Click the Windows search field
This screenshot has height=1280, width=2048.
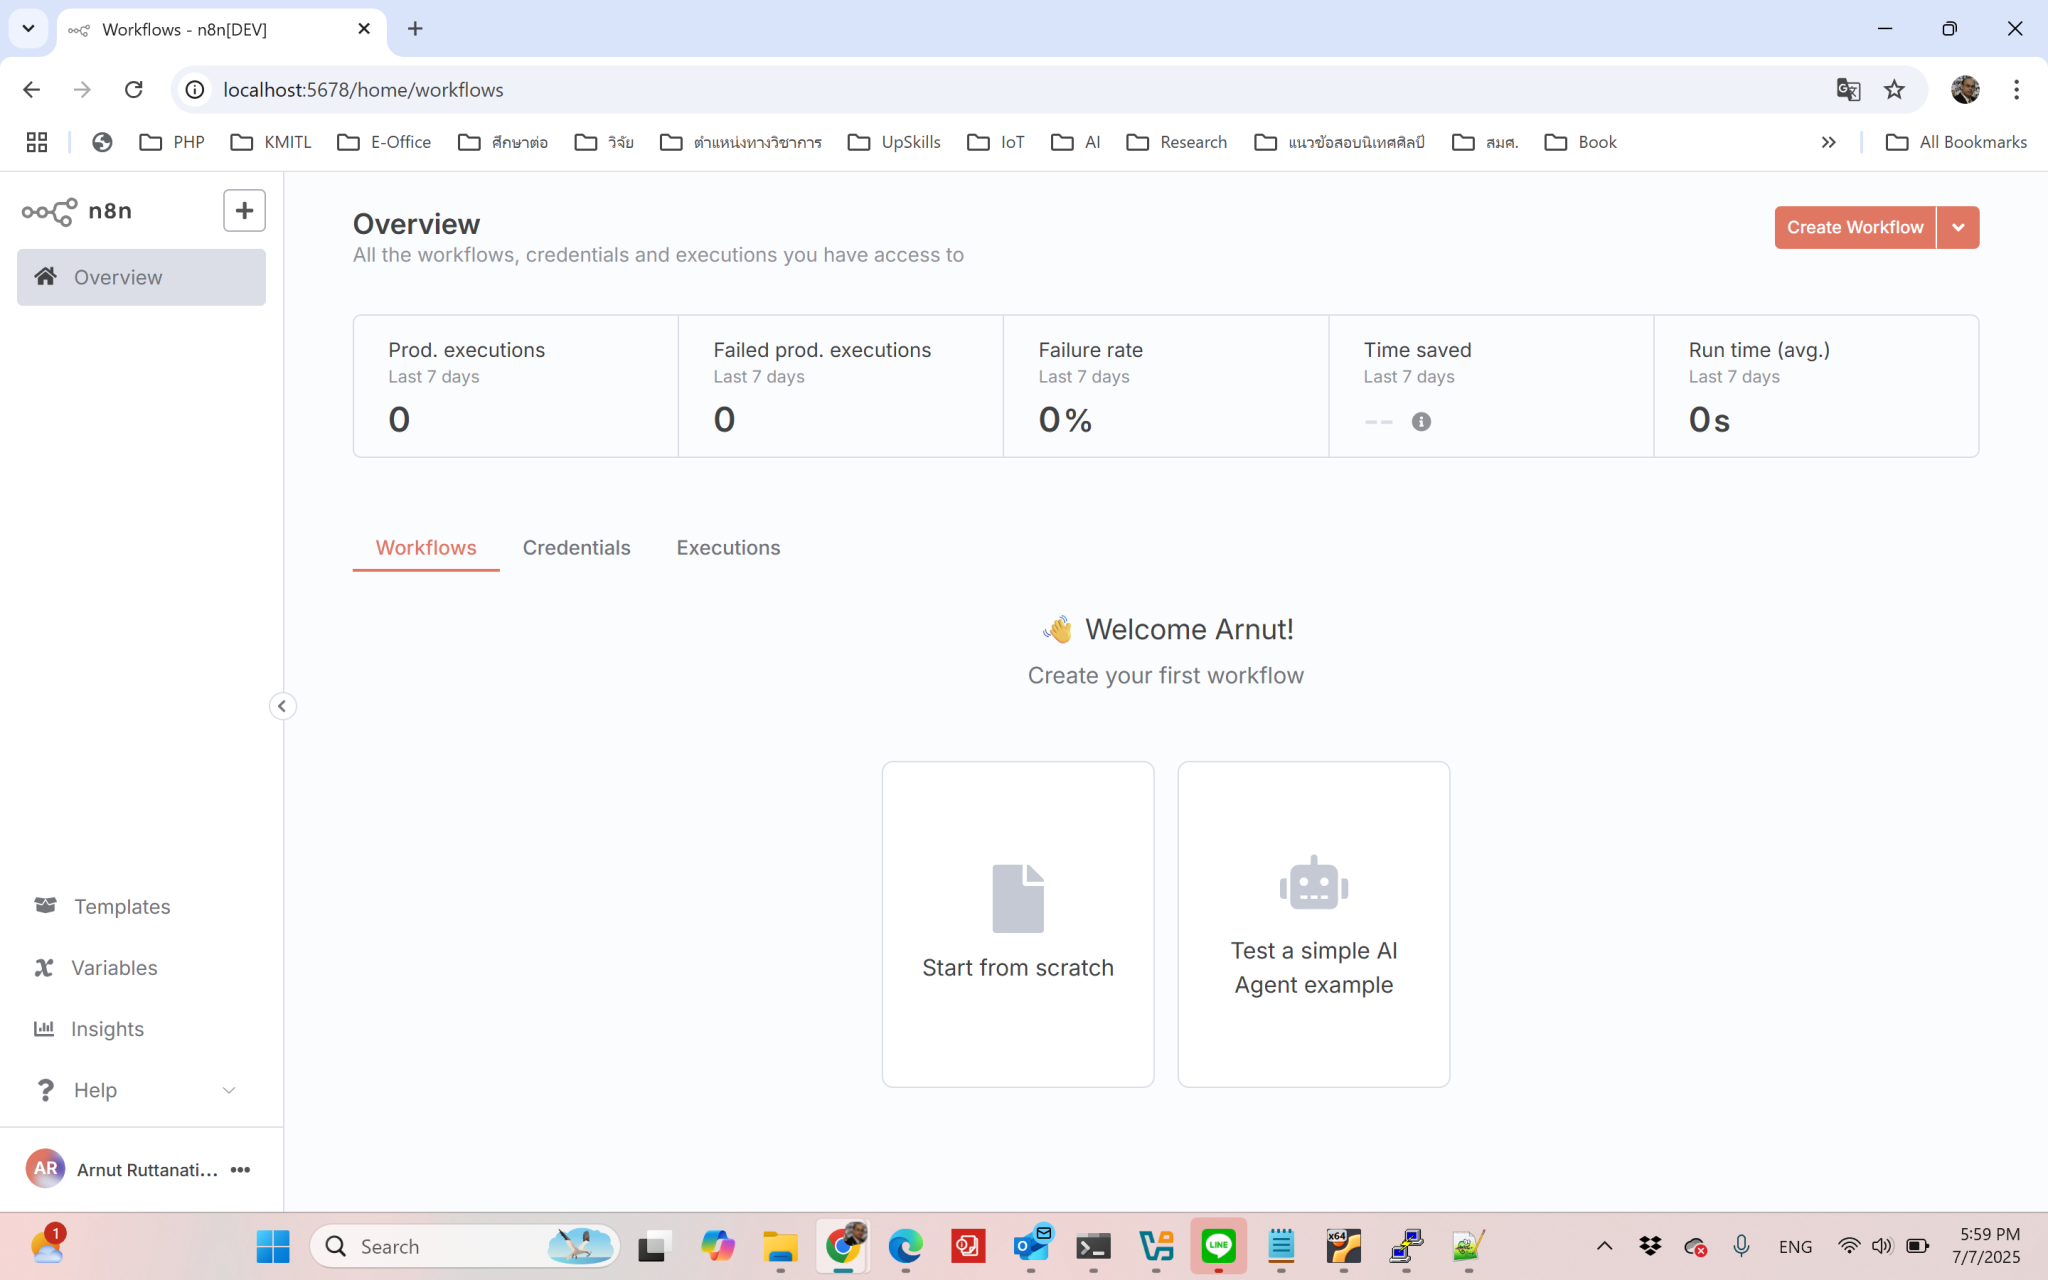[x=450, y=1246]
